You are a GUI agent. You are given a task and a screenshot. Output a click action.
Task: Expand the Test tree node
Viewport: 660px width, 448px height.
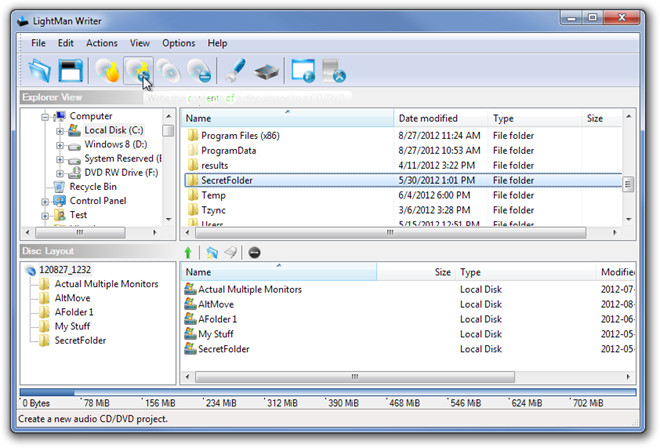(45, 216)
